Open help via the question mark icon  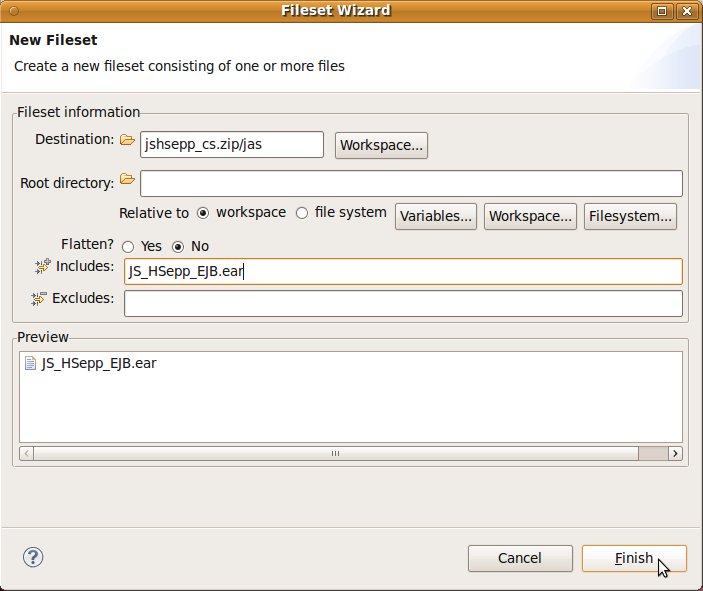click(31, 557)
